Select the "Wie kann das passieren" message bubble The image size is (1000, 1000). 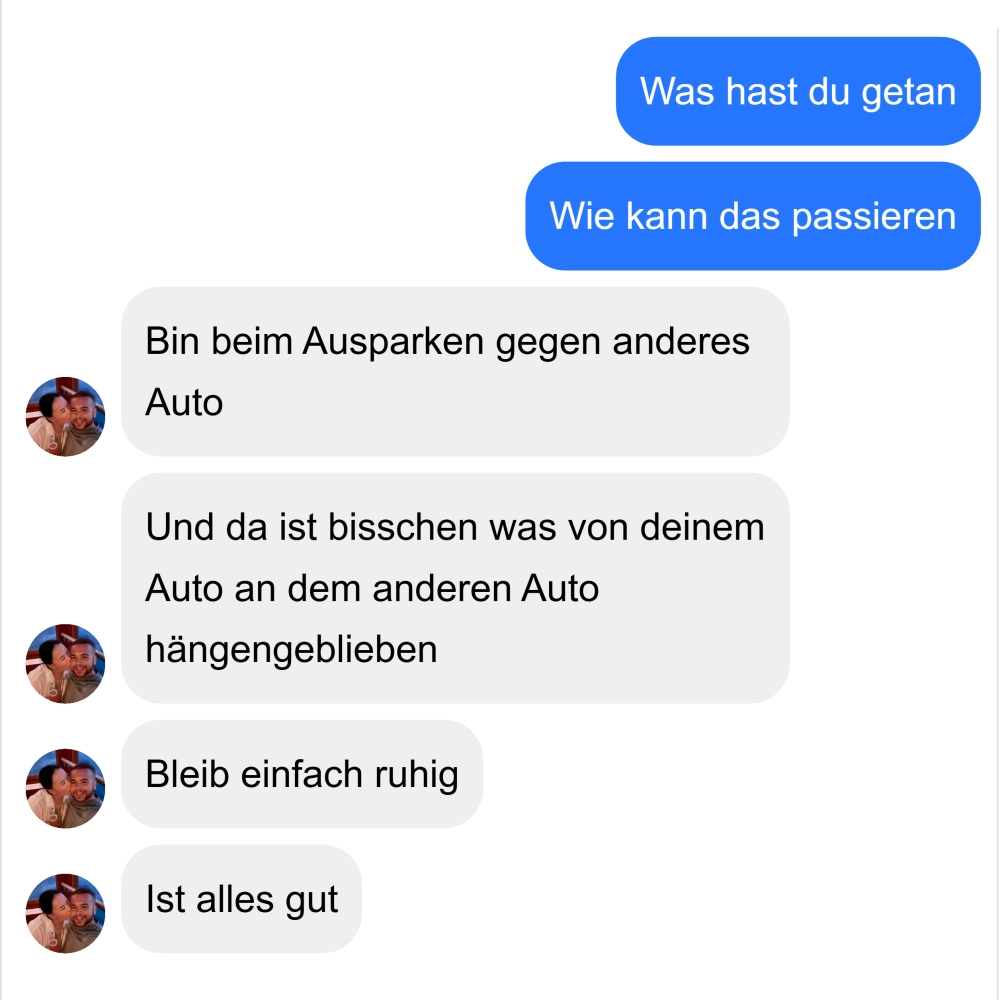(753, 216)
